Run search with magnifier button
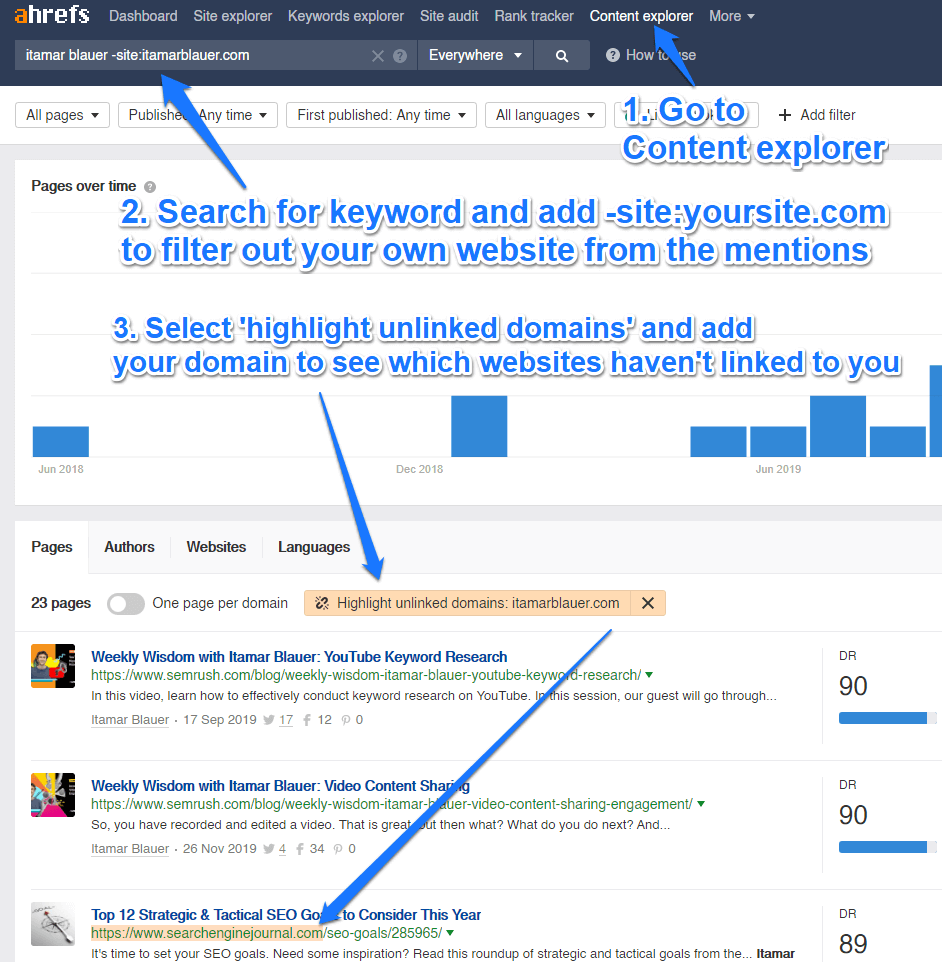The image size is (942, 962). point(562,55)
